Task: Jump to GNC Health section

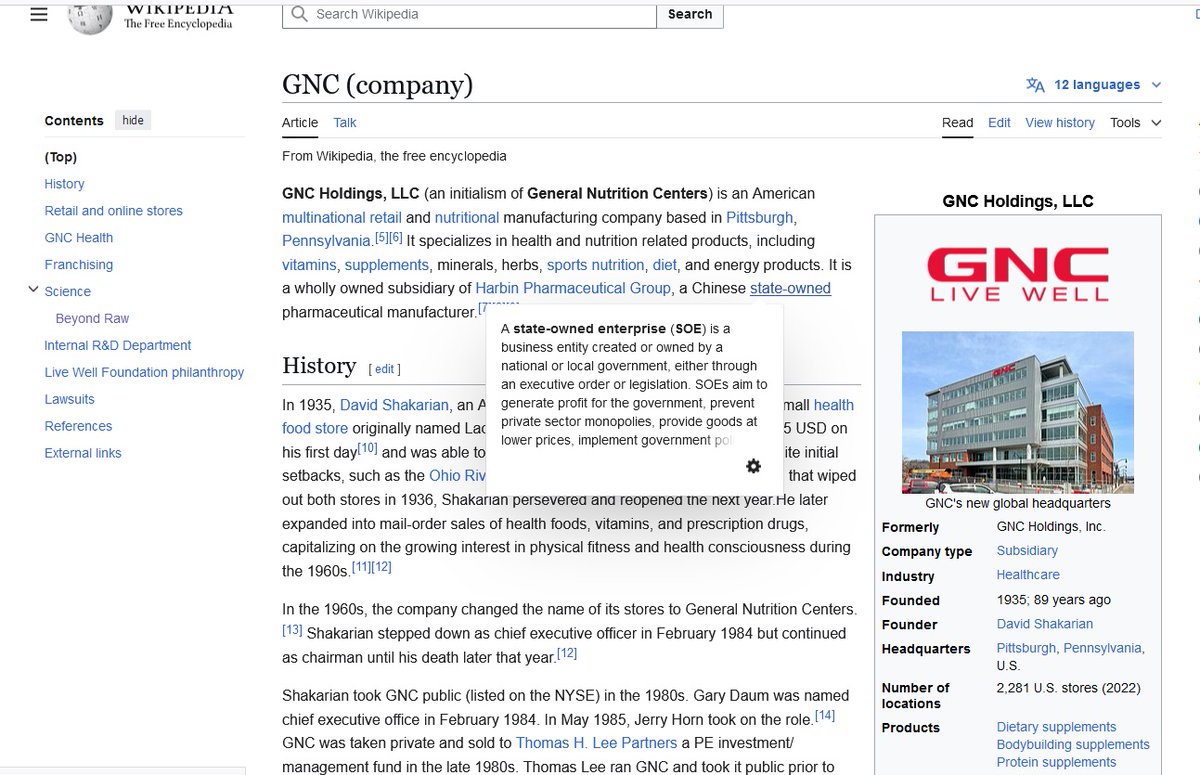Action: click(x=79, y=238)
